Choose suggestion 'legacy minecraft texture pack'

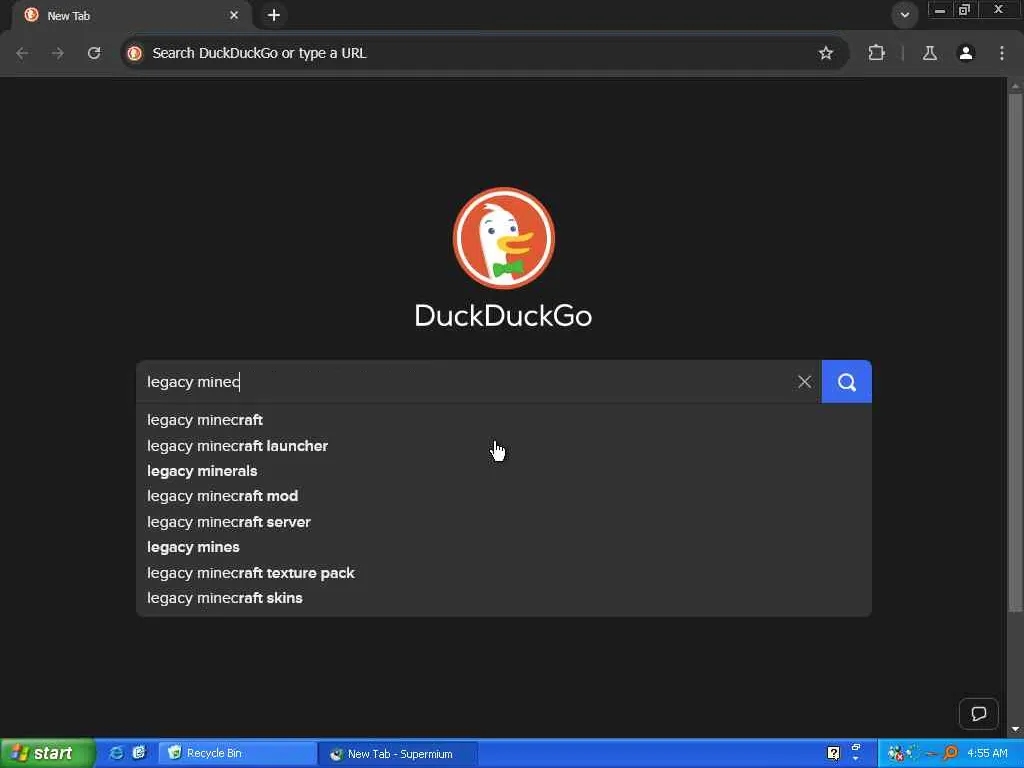point(503,573)
